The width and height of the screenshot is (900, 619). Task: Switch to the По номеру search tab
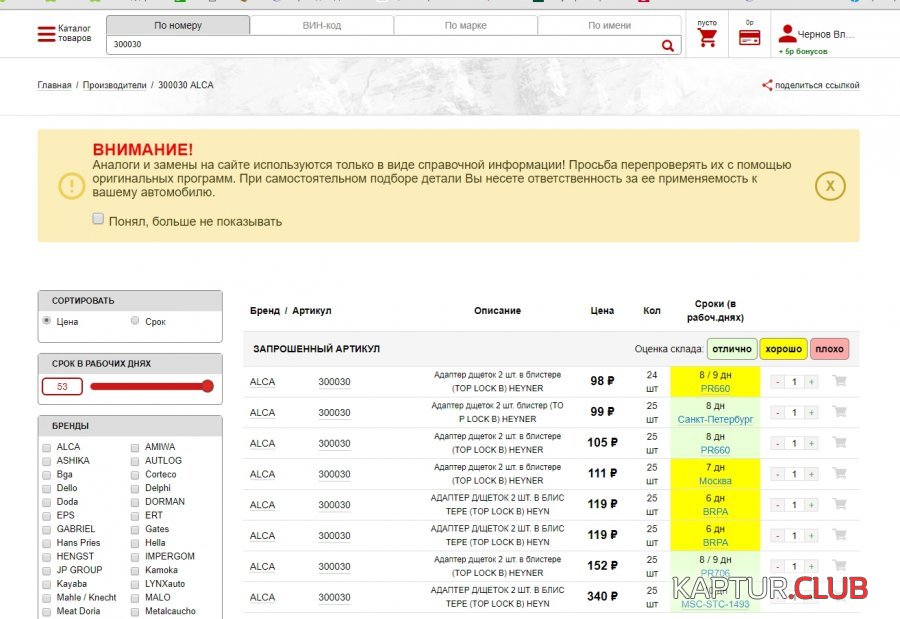[178, 25]
